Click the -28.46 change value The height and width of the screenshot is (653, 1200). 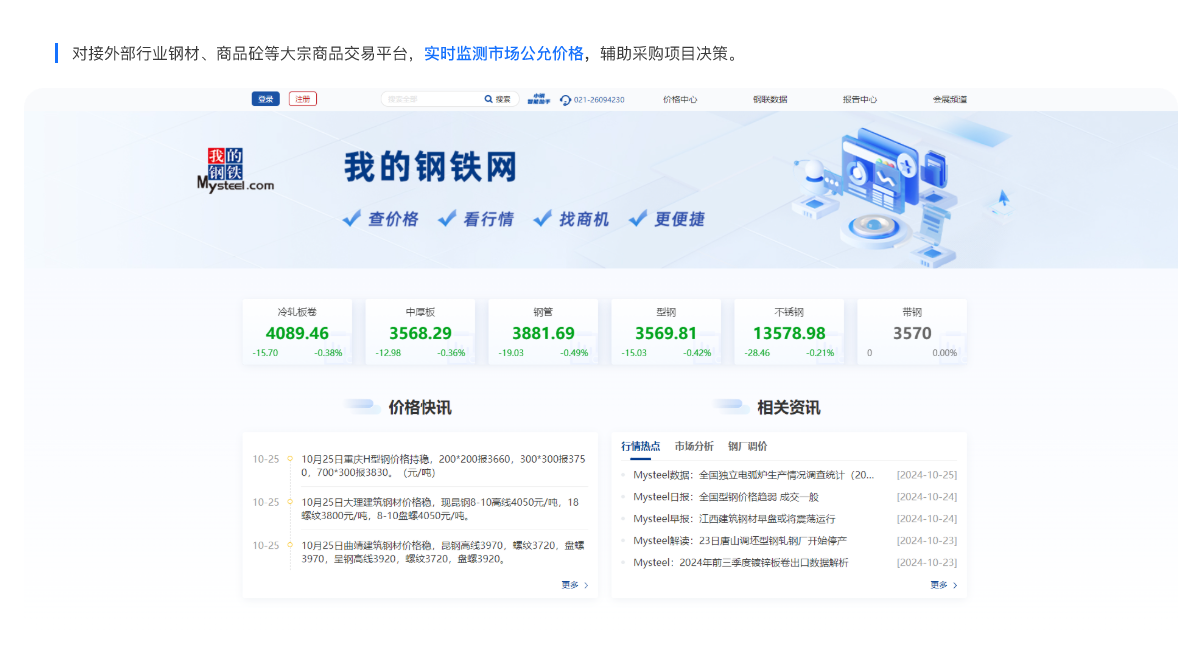coord(757,353)
